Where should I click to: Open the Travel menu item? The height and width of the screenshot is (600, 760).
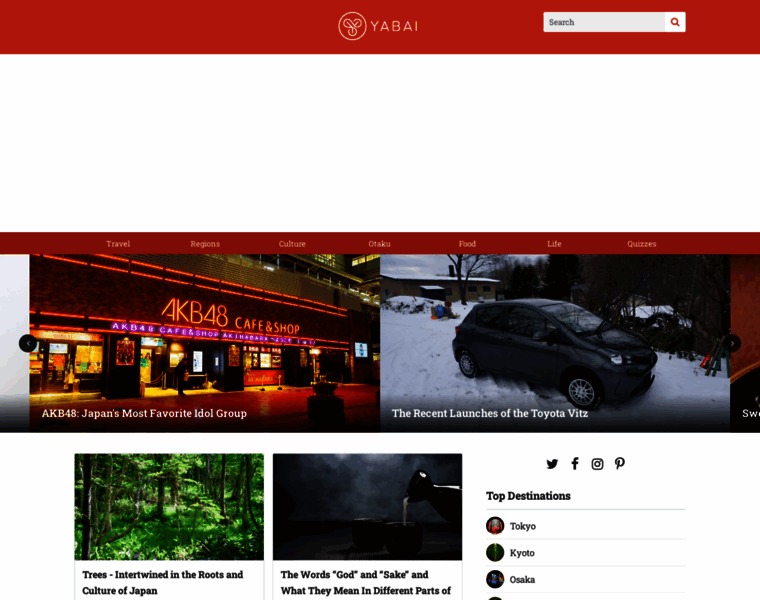click(118, 244)
